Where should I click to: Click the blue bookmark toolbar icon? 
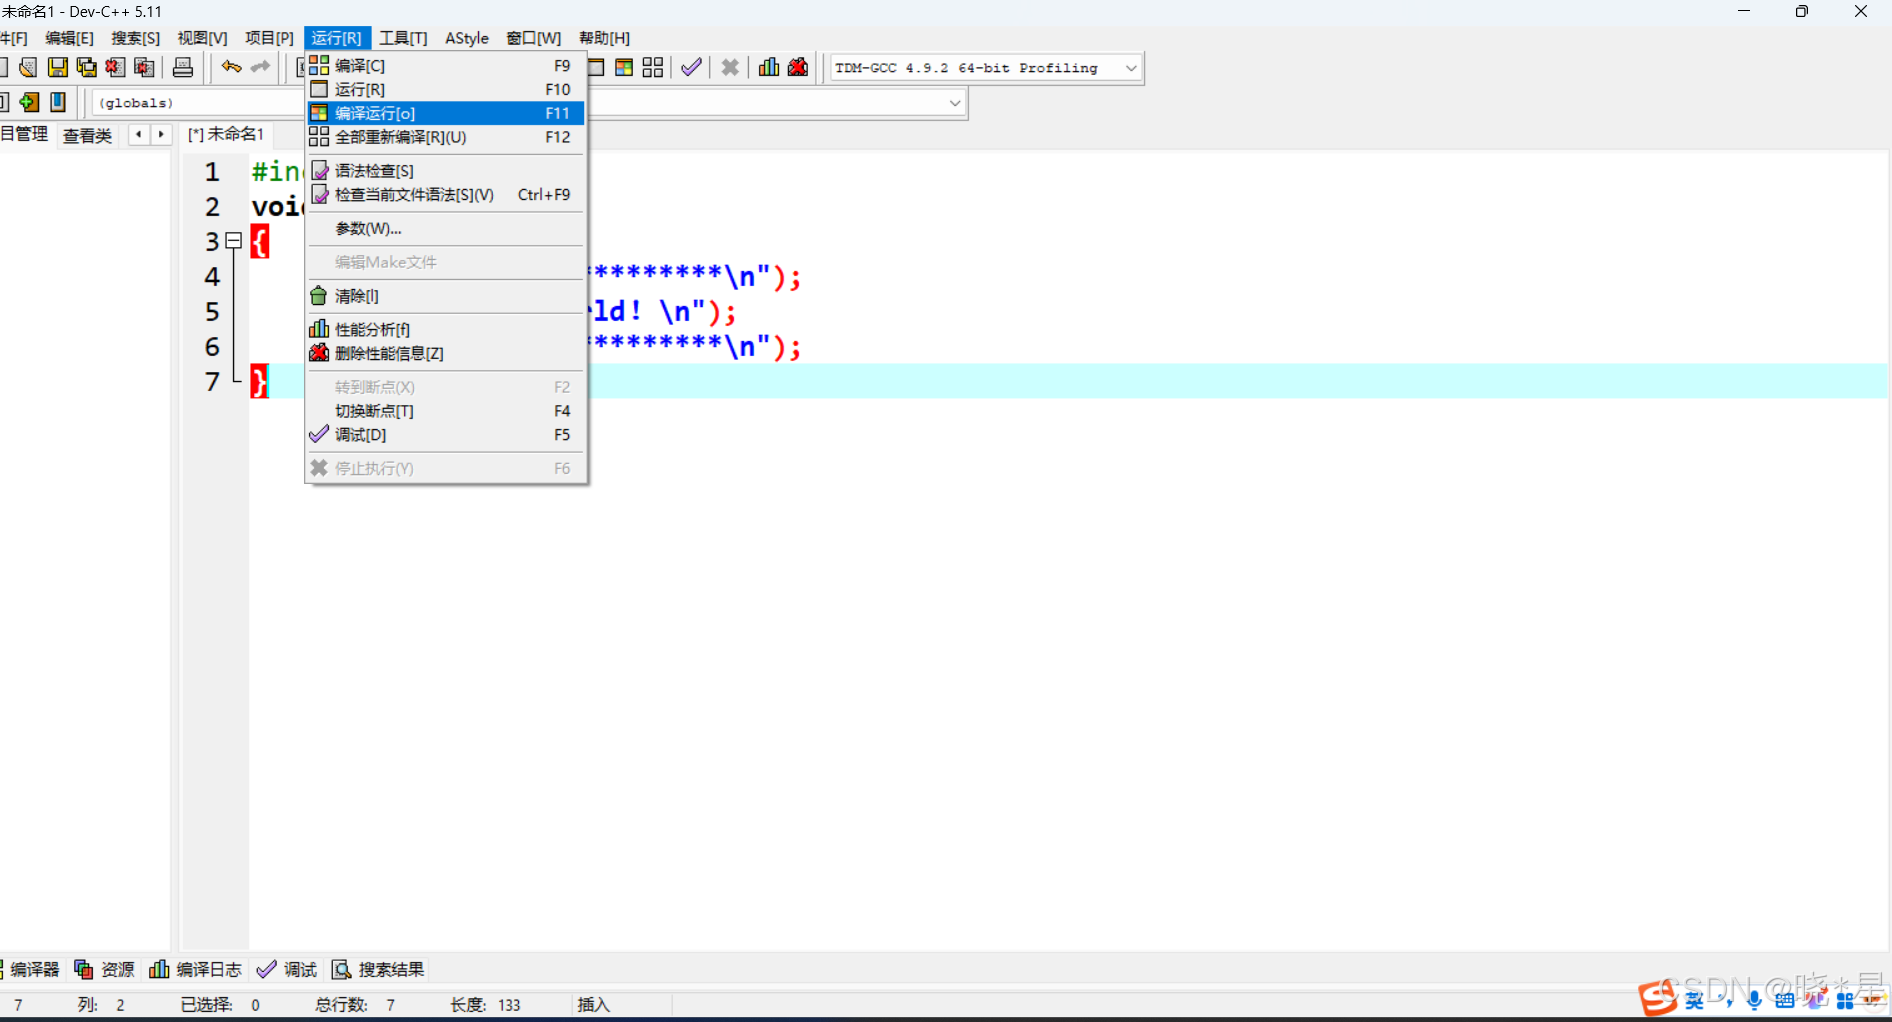coord(58,102)
